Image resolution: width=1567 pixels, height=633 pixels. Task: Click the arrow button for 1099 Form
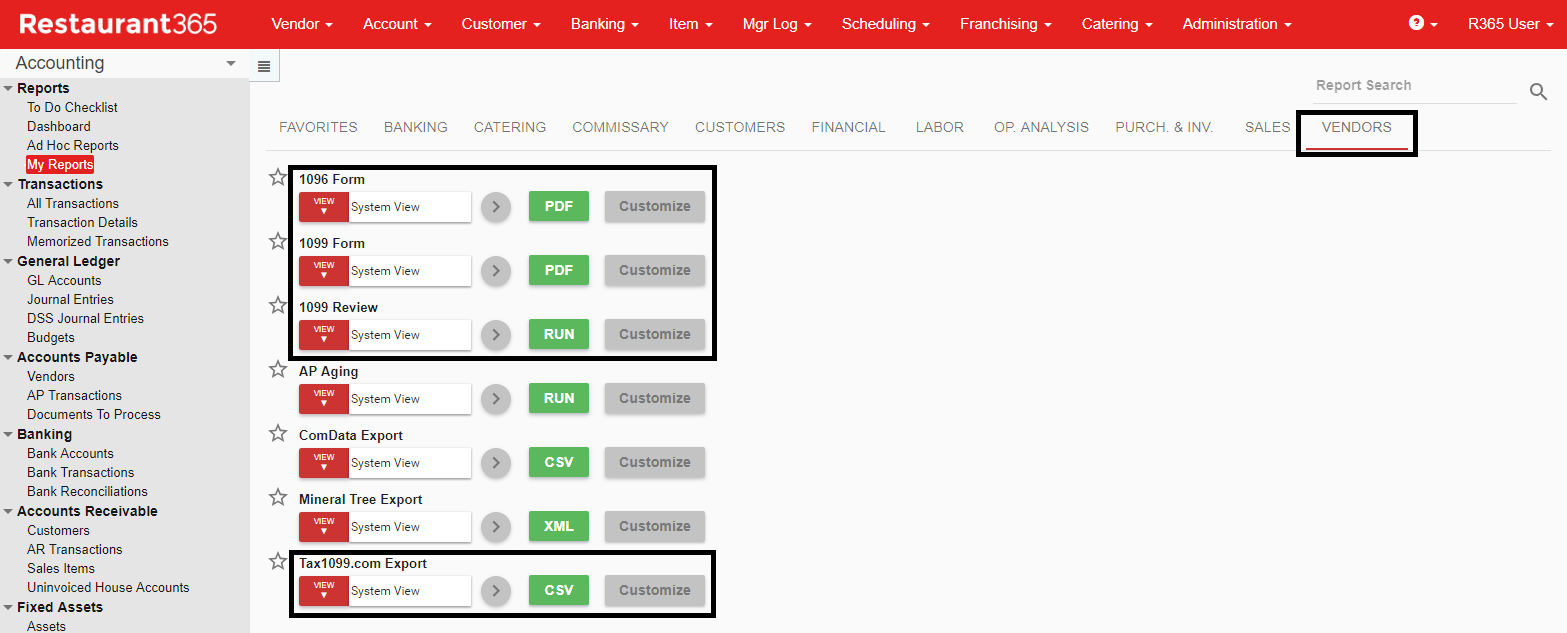496,271
